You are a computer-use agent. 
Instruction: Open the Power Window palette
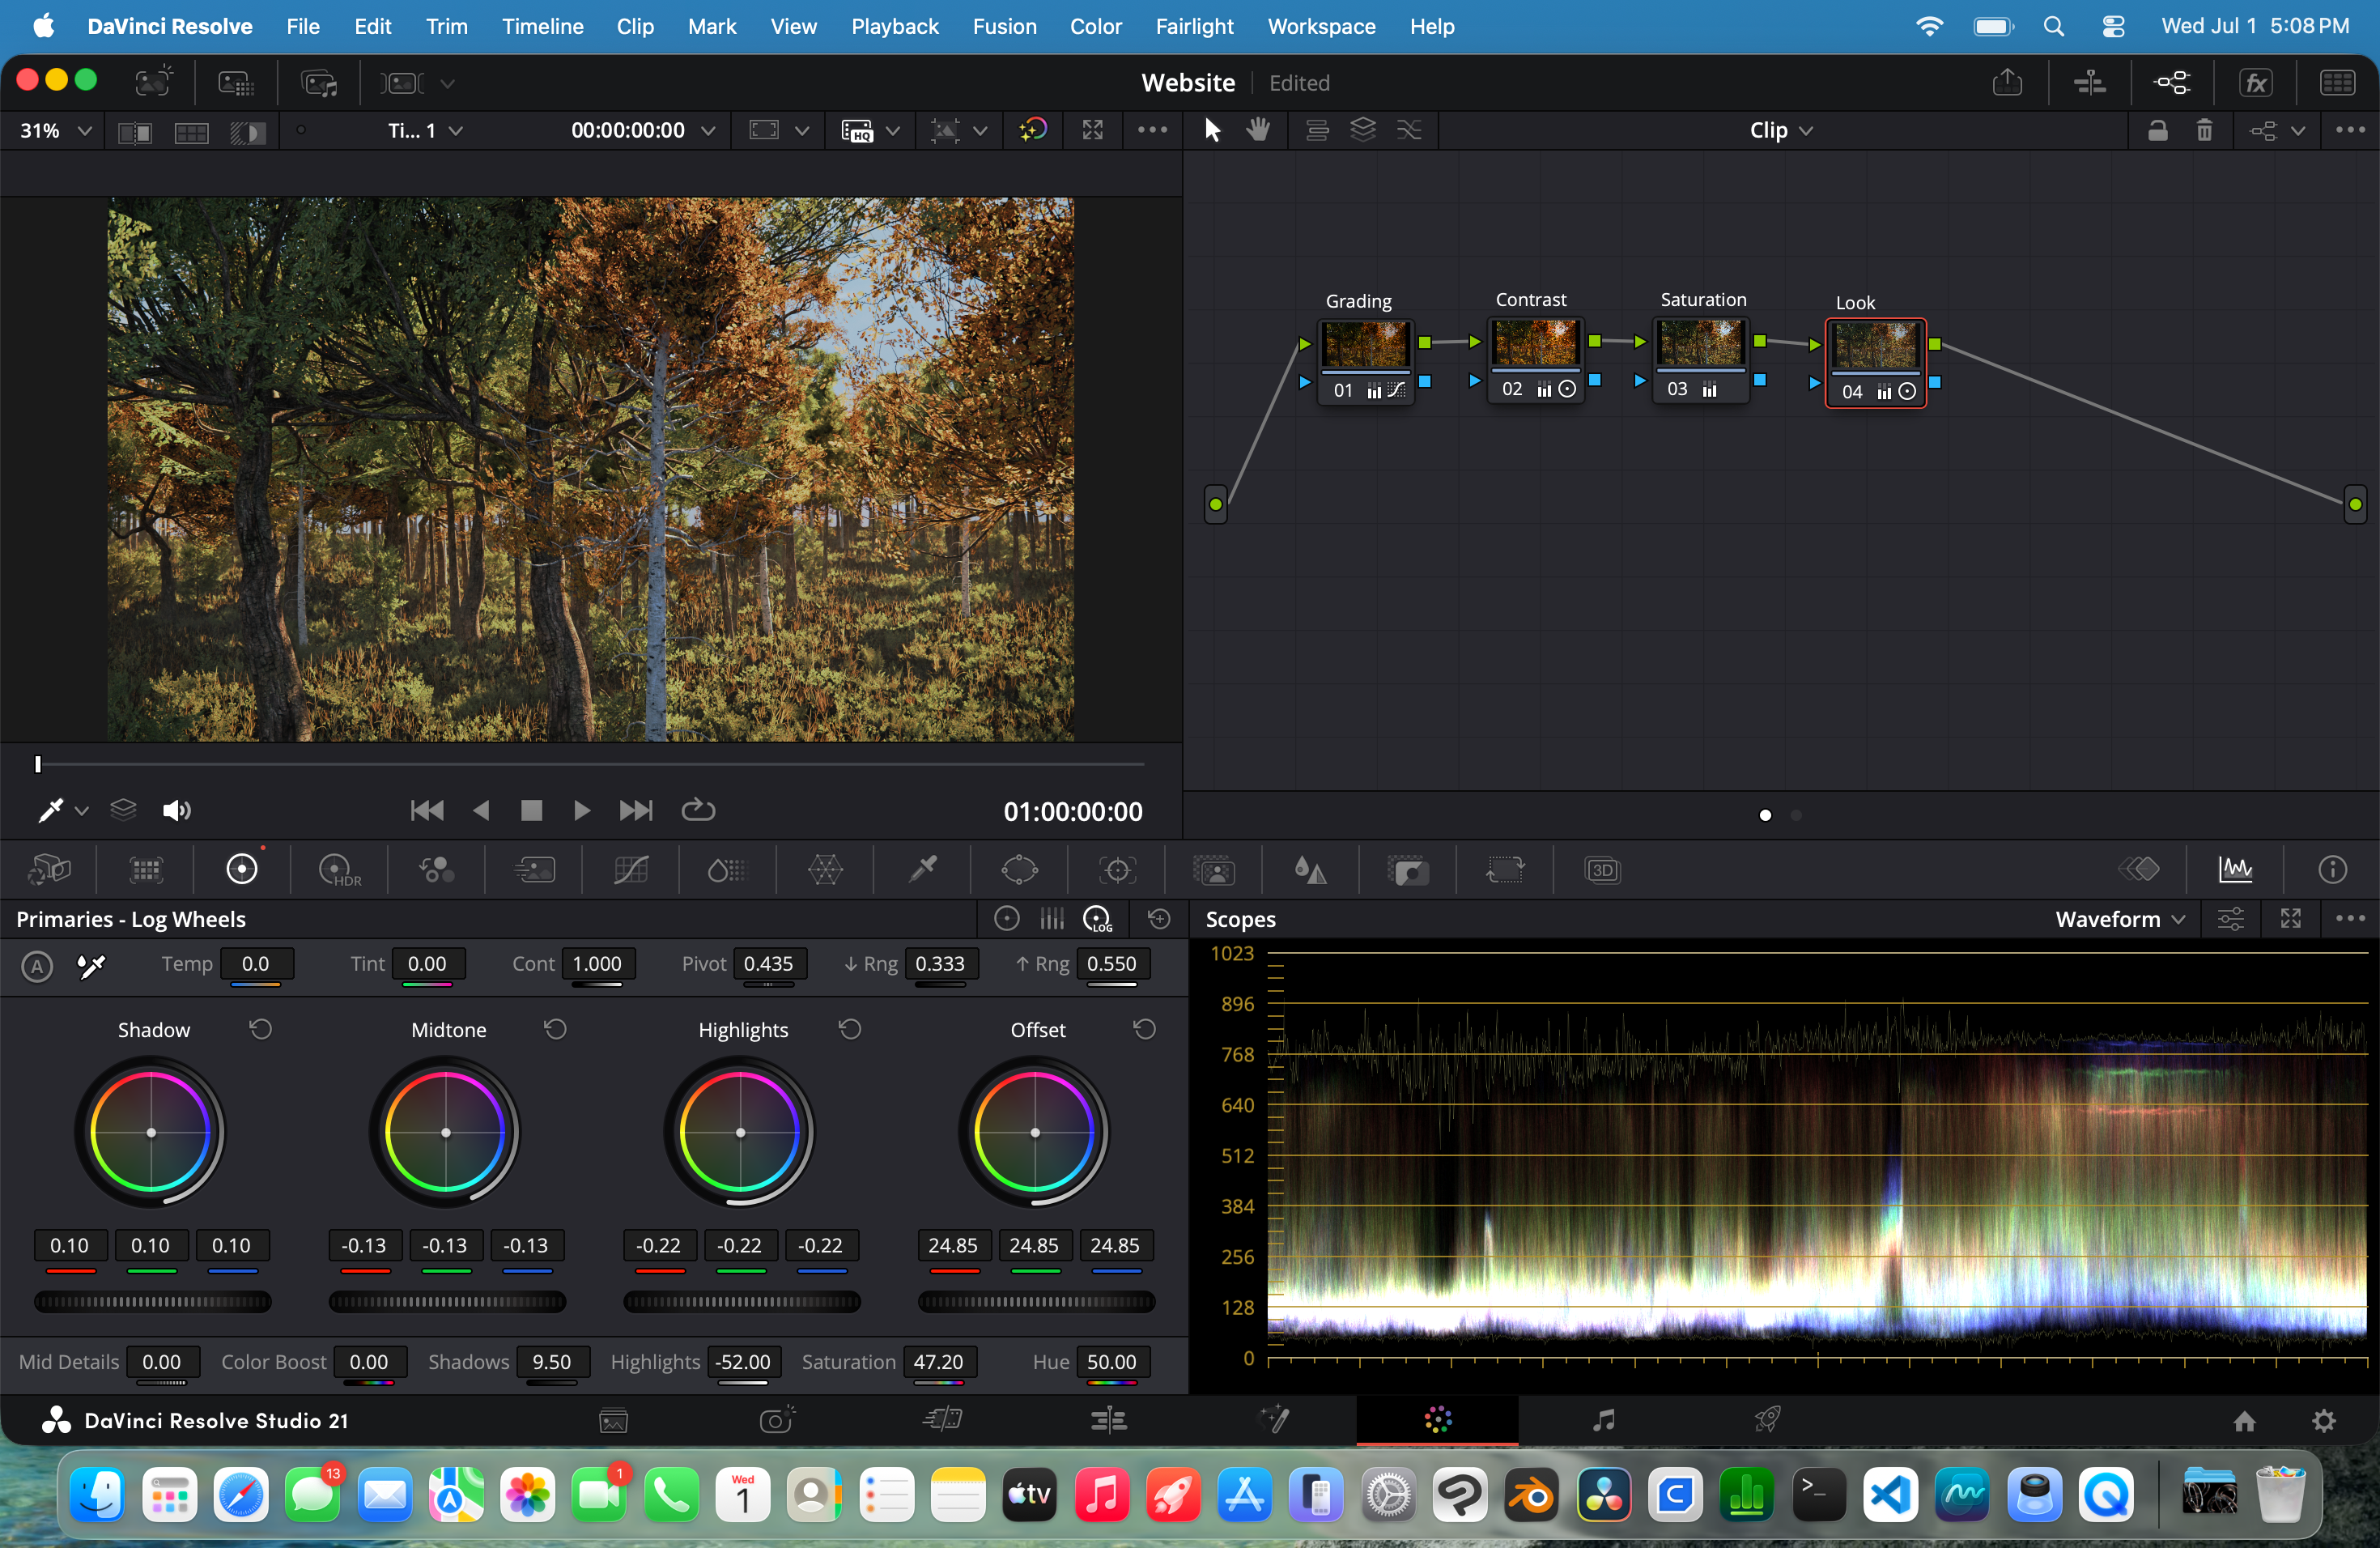click(x=1019, y=870)
